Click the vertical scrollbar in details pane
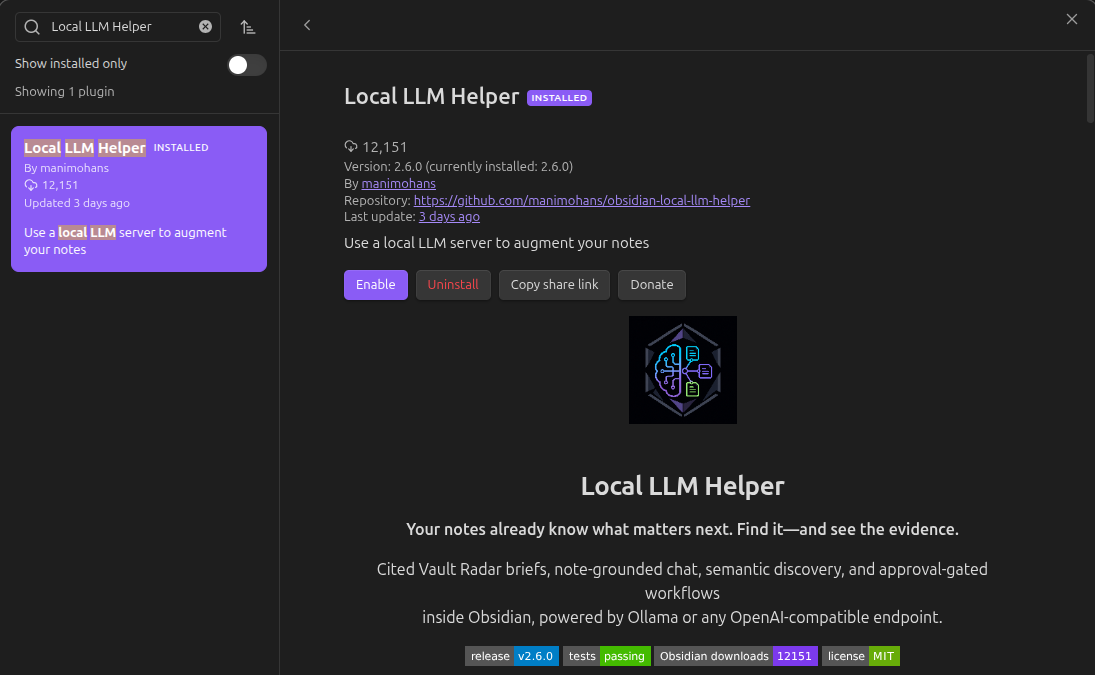This screenshot has width=1095, height=675. pyautogui.click(x=1090, y=89)
